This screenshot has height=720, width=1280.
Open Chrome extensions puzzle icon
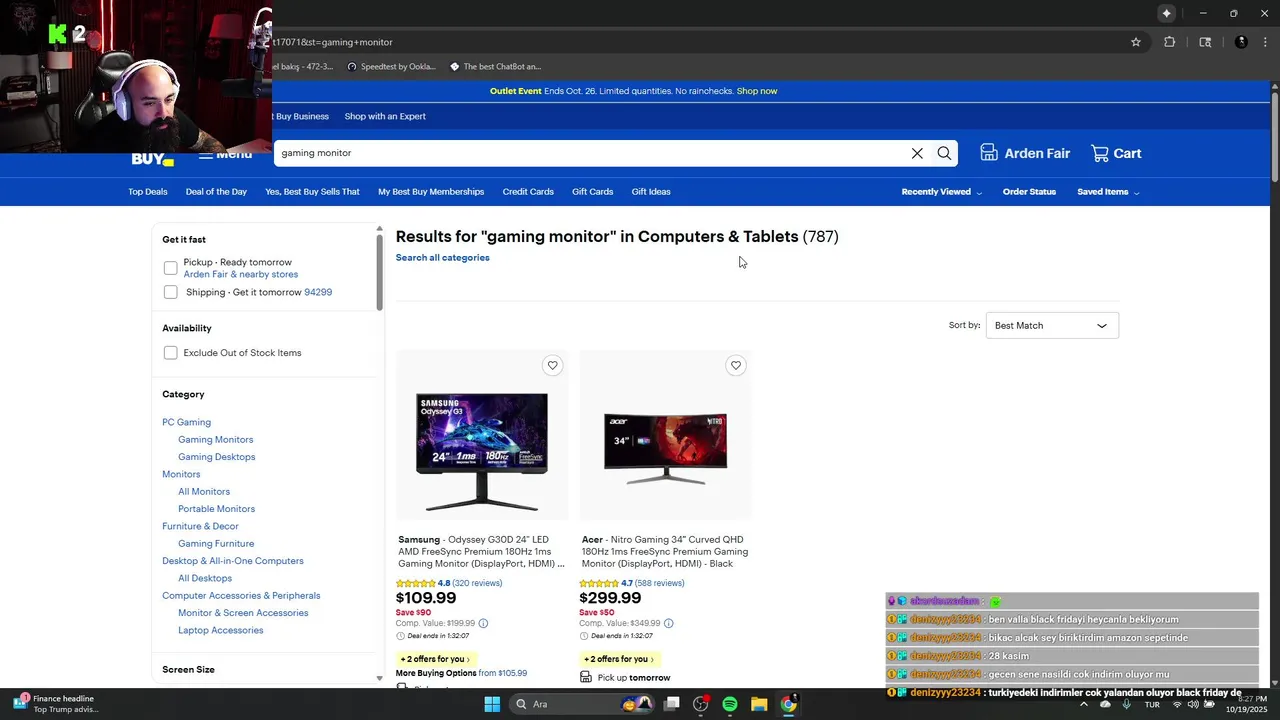pos(1169,42)
